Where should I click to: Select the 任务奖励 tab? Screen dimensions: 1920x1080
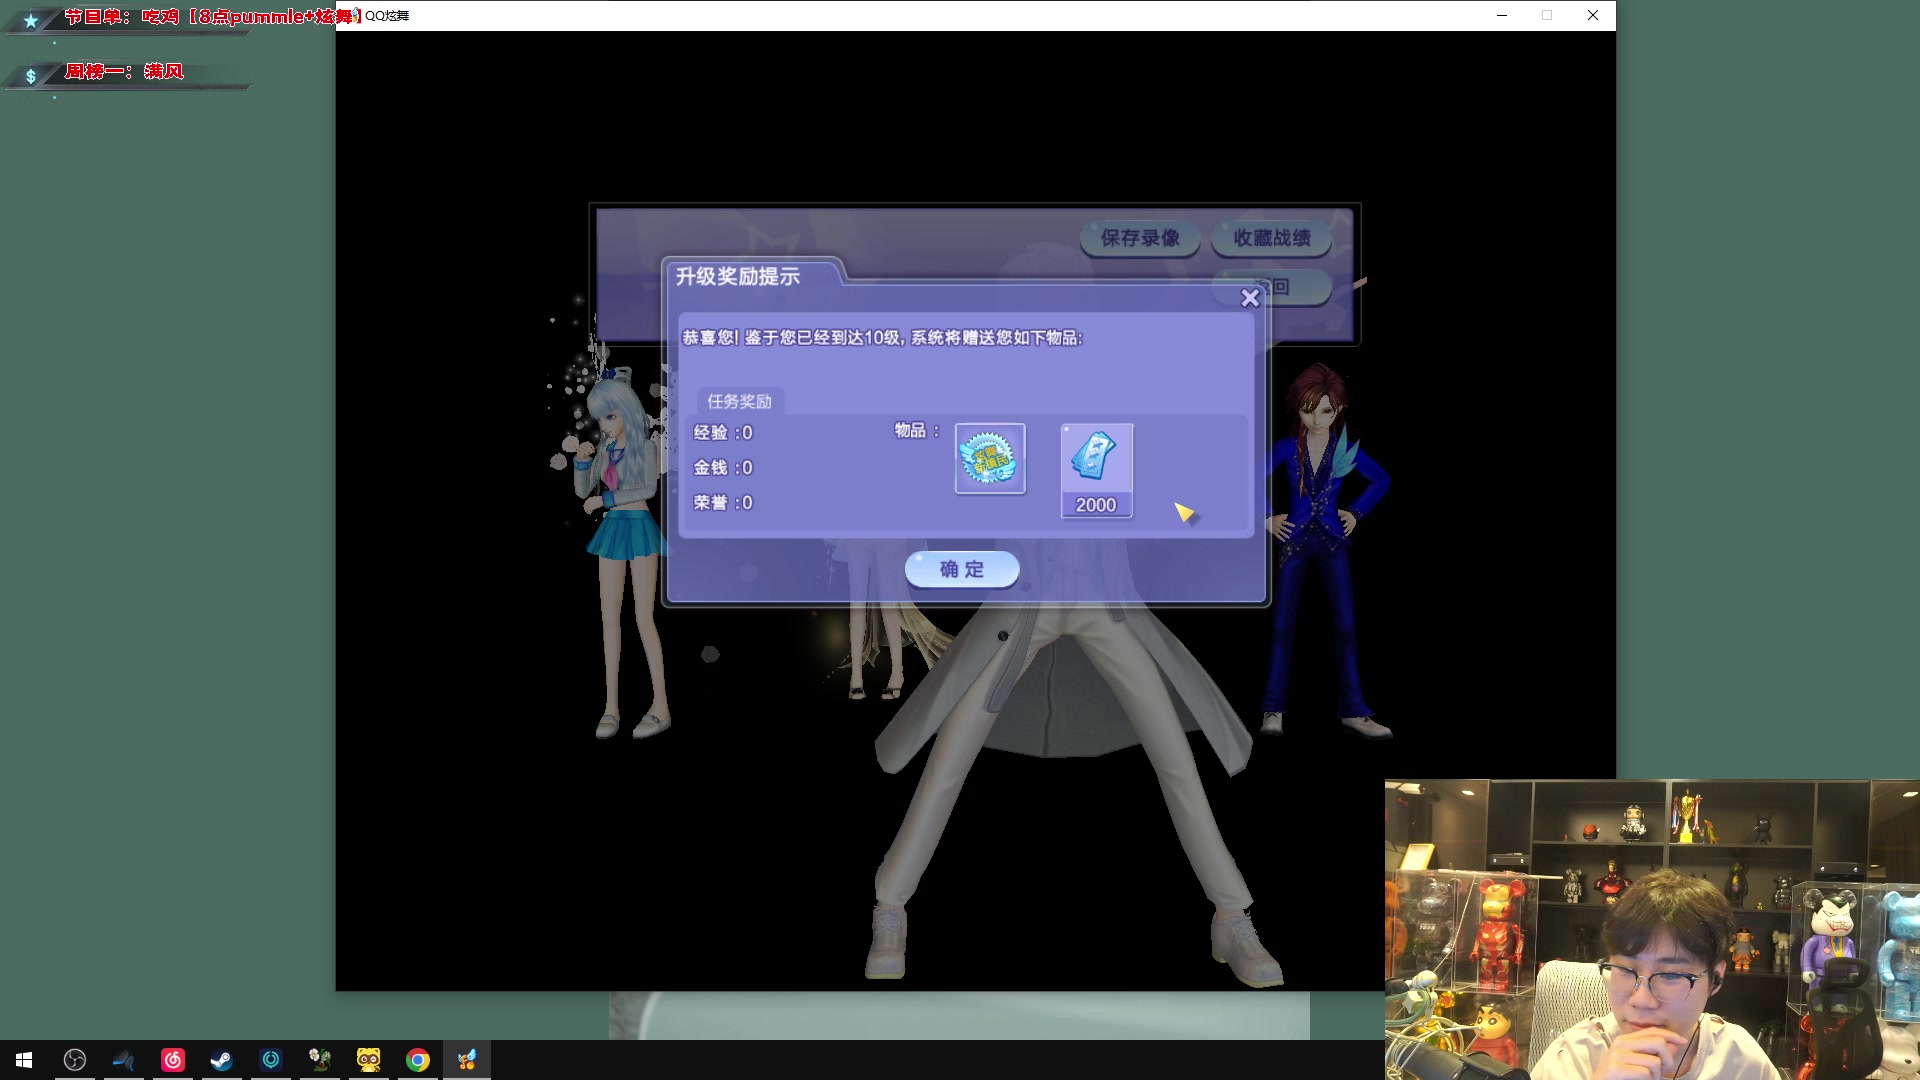click(x=740, y=401)
